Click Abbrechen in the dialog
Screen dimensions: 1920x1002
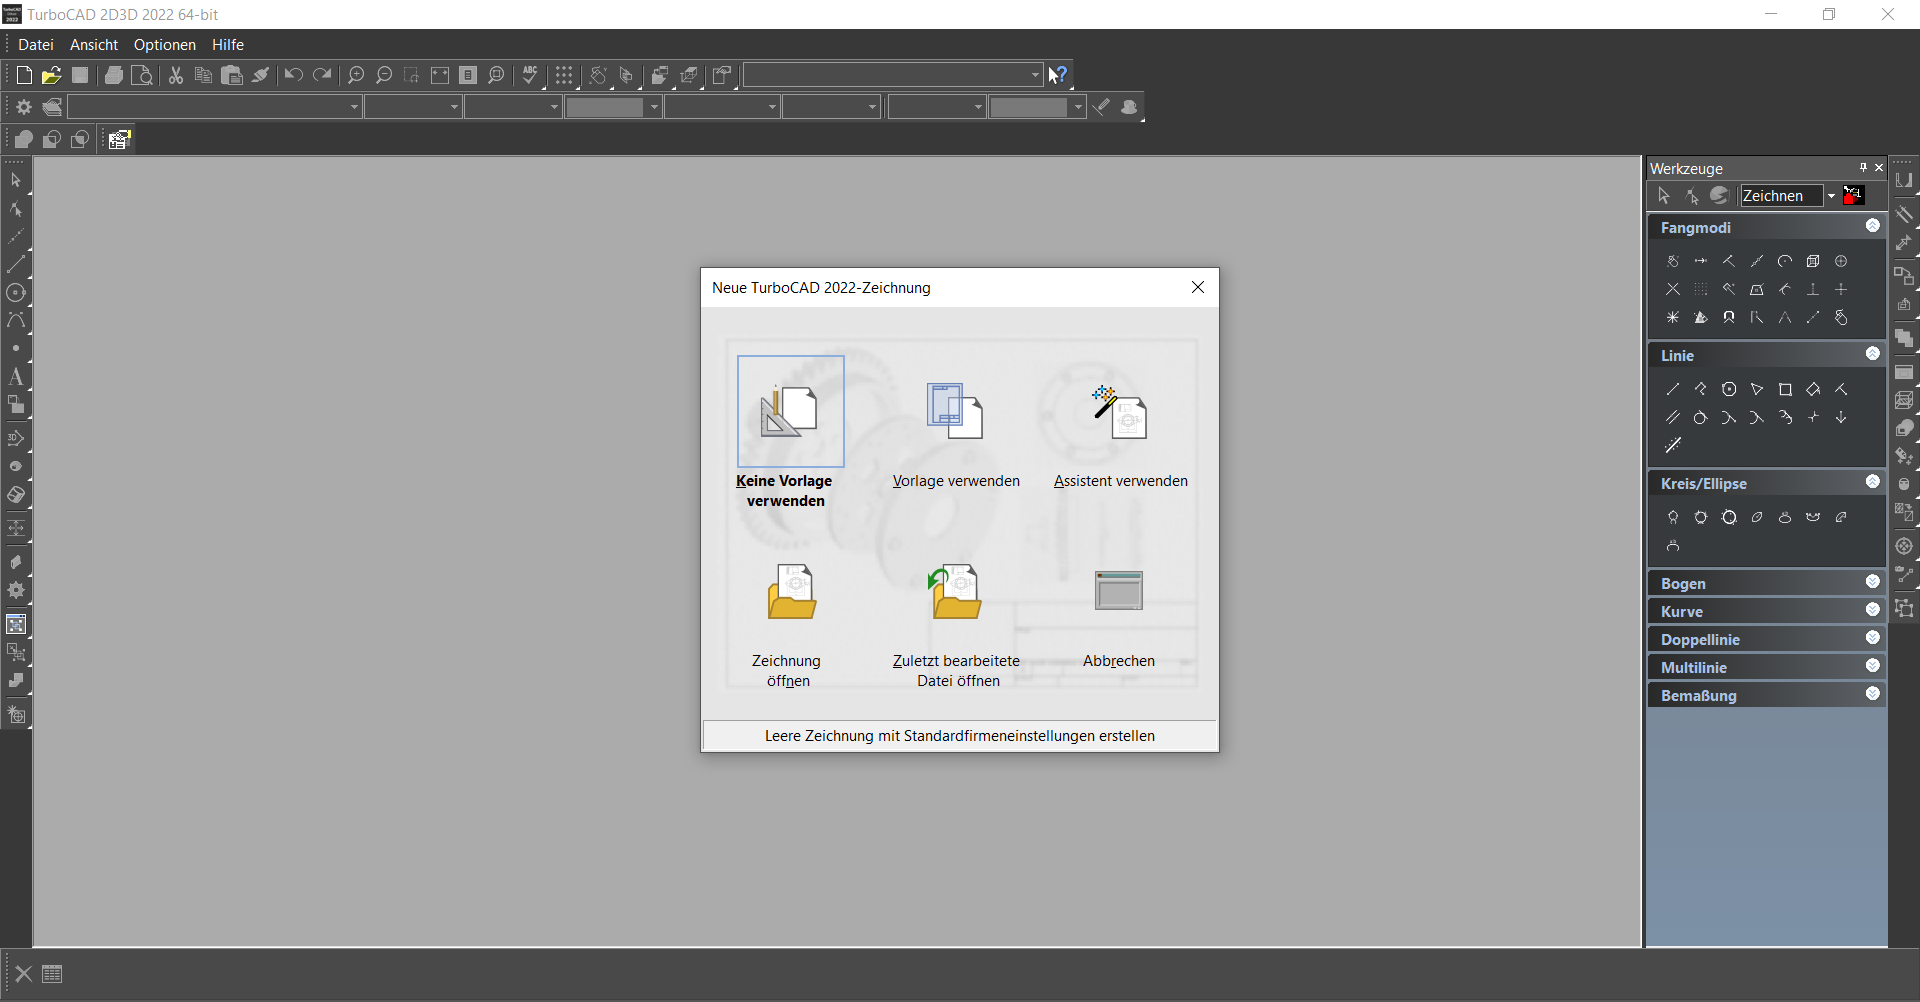1119,590
